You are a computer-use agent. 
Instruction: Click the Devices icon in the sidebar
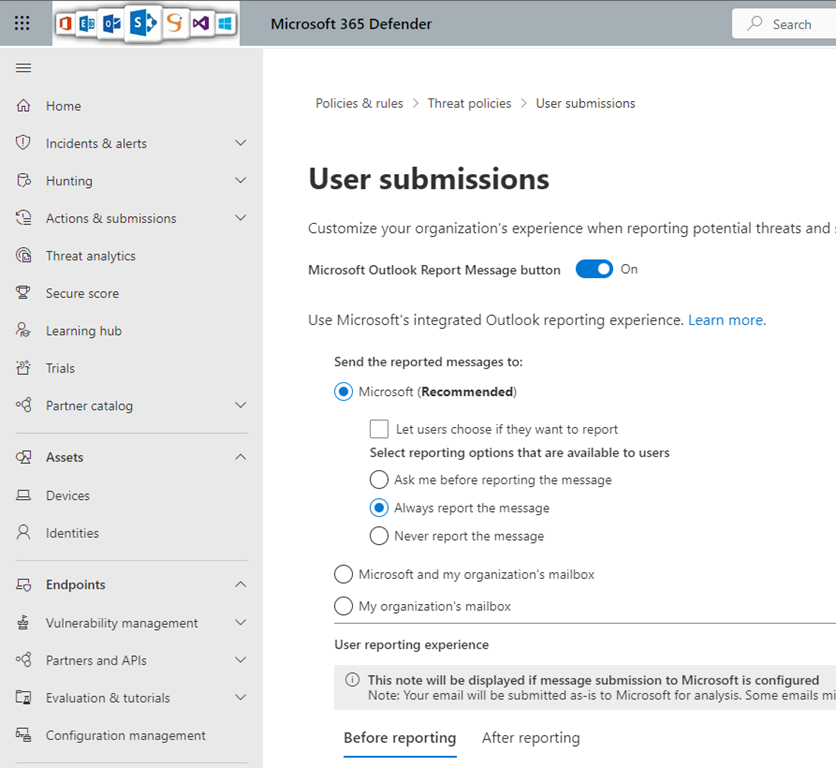[24, 496]
